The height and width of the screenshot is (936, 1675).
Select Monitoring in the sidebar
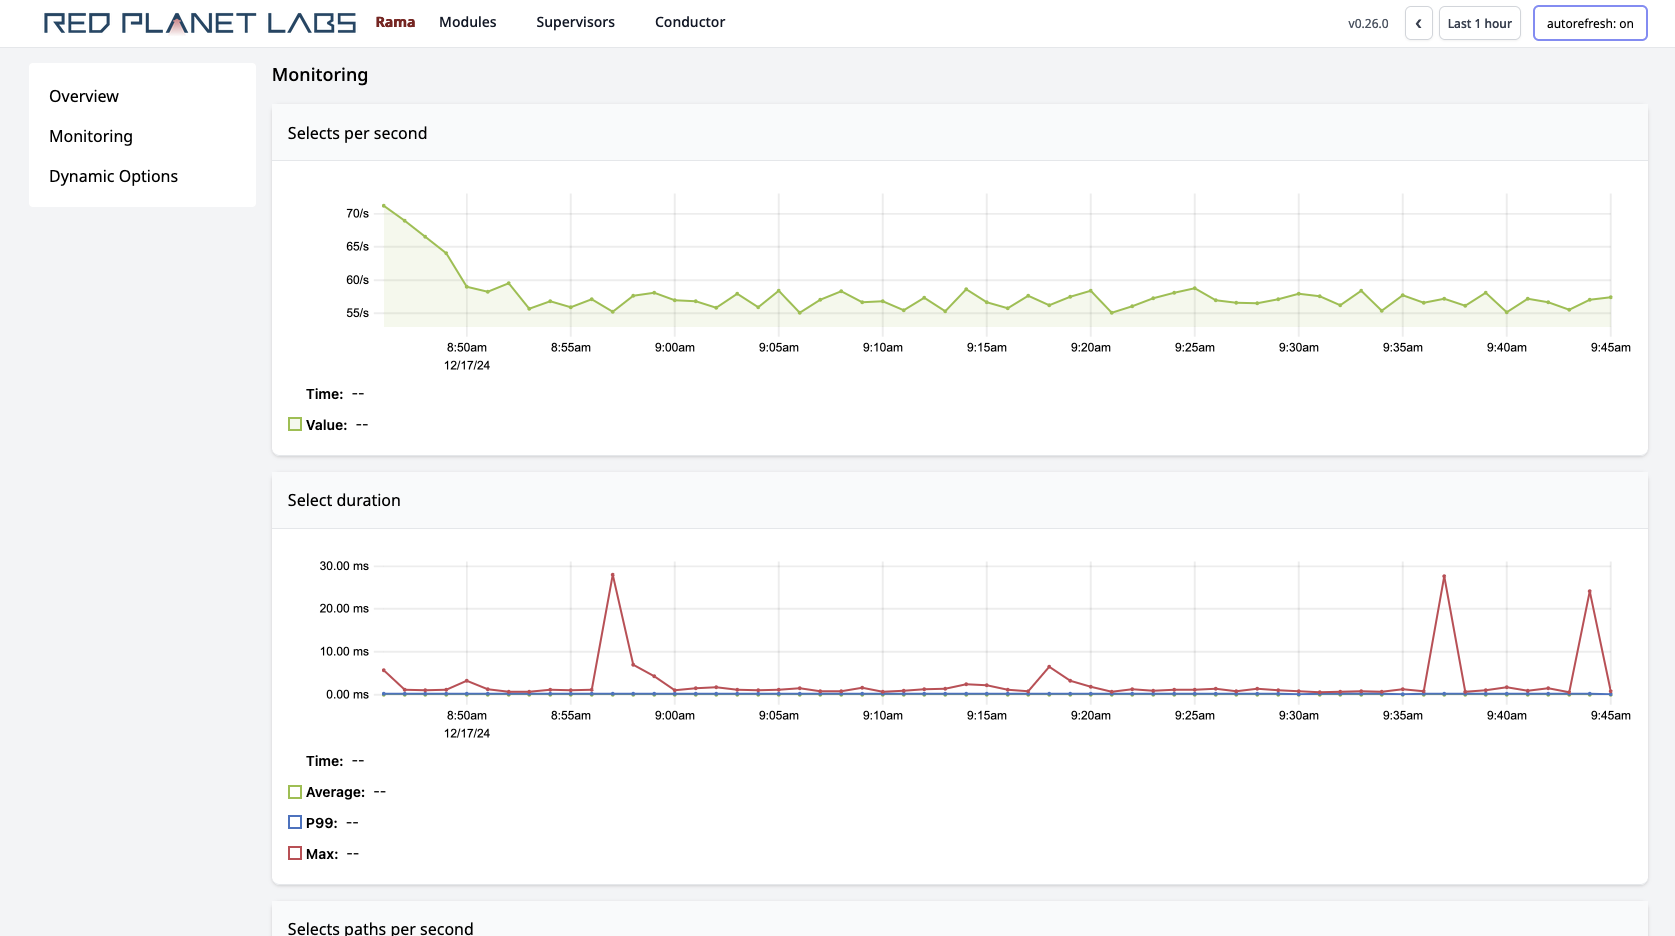pyautogui.click(x=91, y=136)
